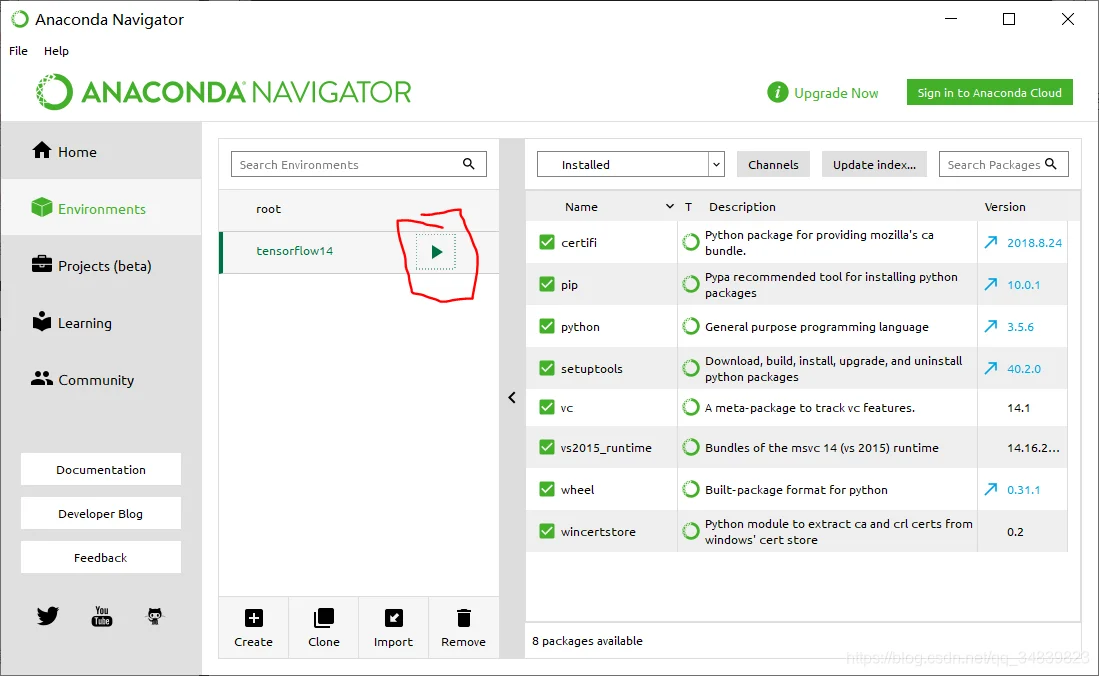The height and width of the screenshot is (676, 1099).
Task: Uncheck the vc package checkbox
Action: pos(547,407)
